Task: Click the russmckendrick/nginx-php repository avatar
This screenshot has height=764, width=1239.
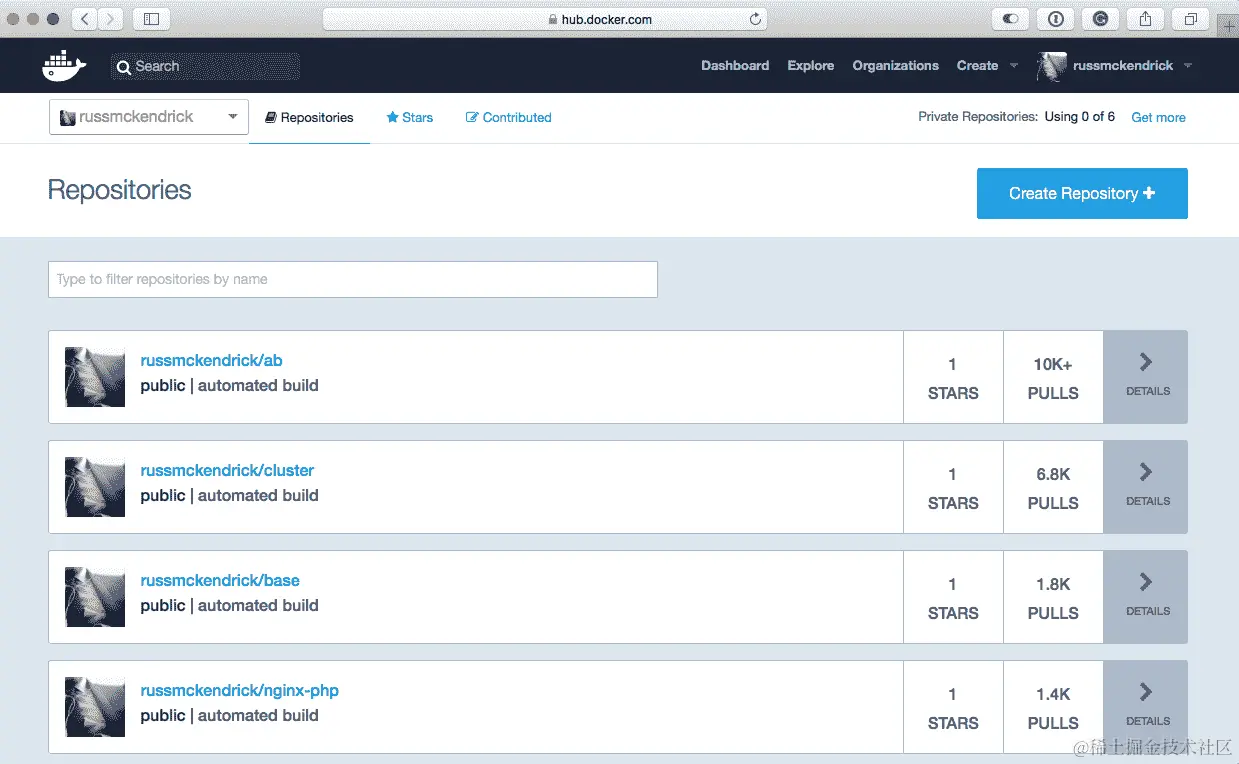Action: (95, 707)
